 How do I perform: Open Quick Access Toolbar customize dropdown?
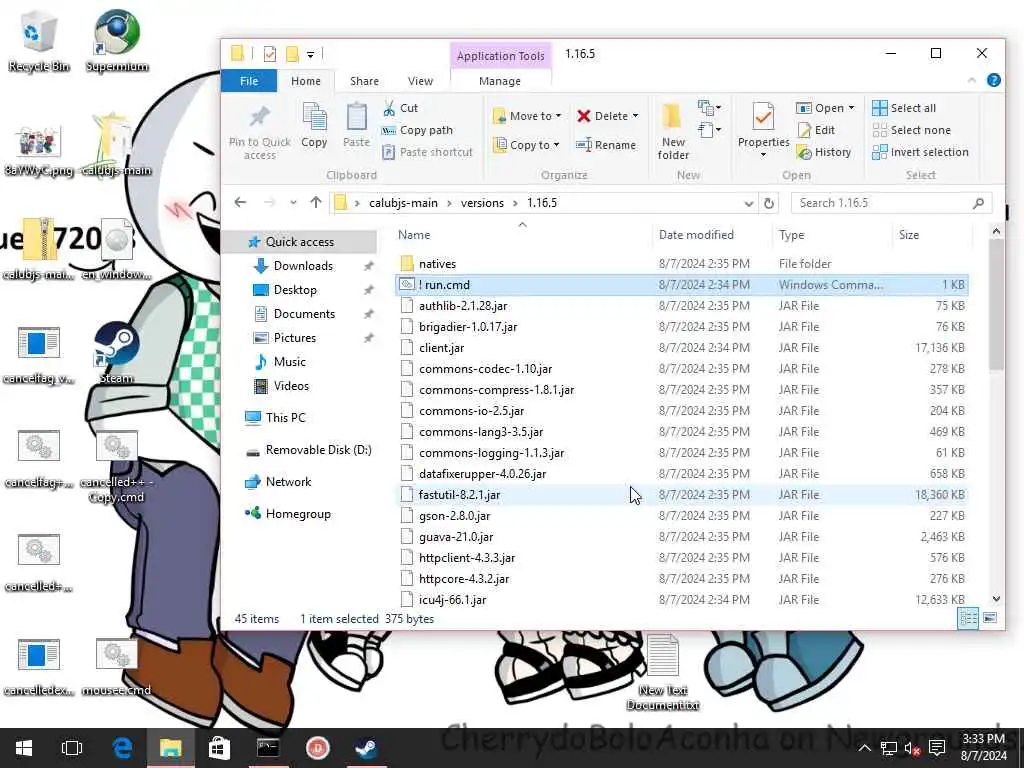coord(311,54)
